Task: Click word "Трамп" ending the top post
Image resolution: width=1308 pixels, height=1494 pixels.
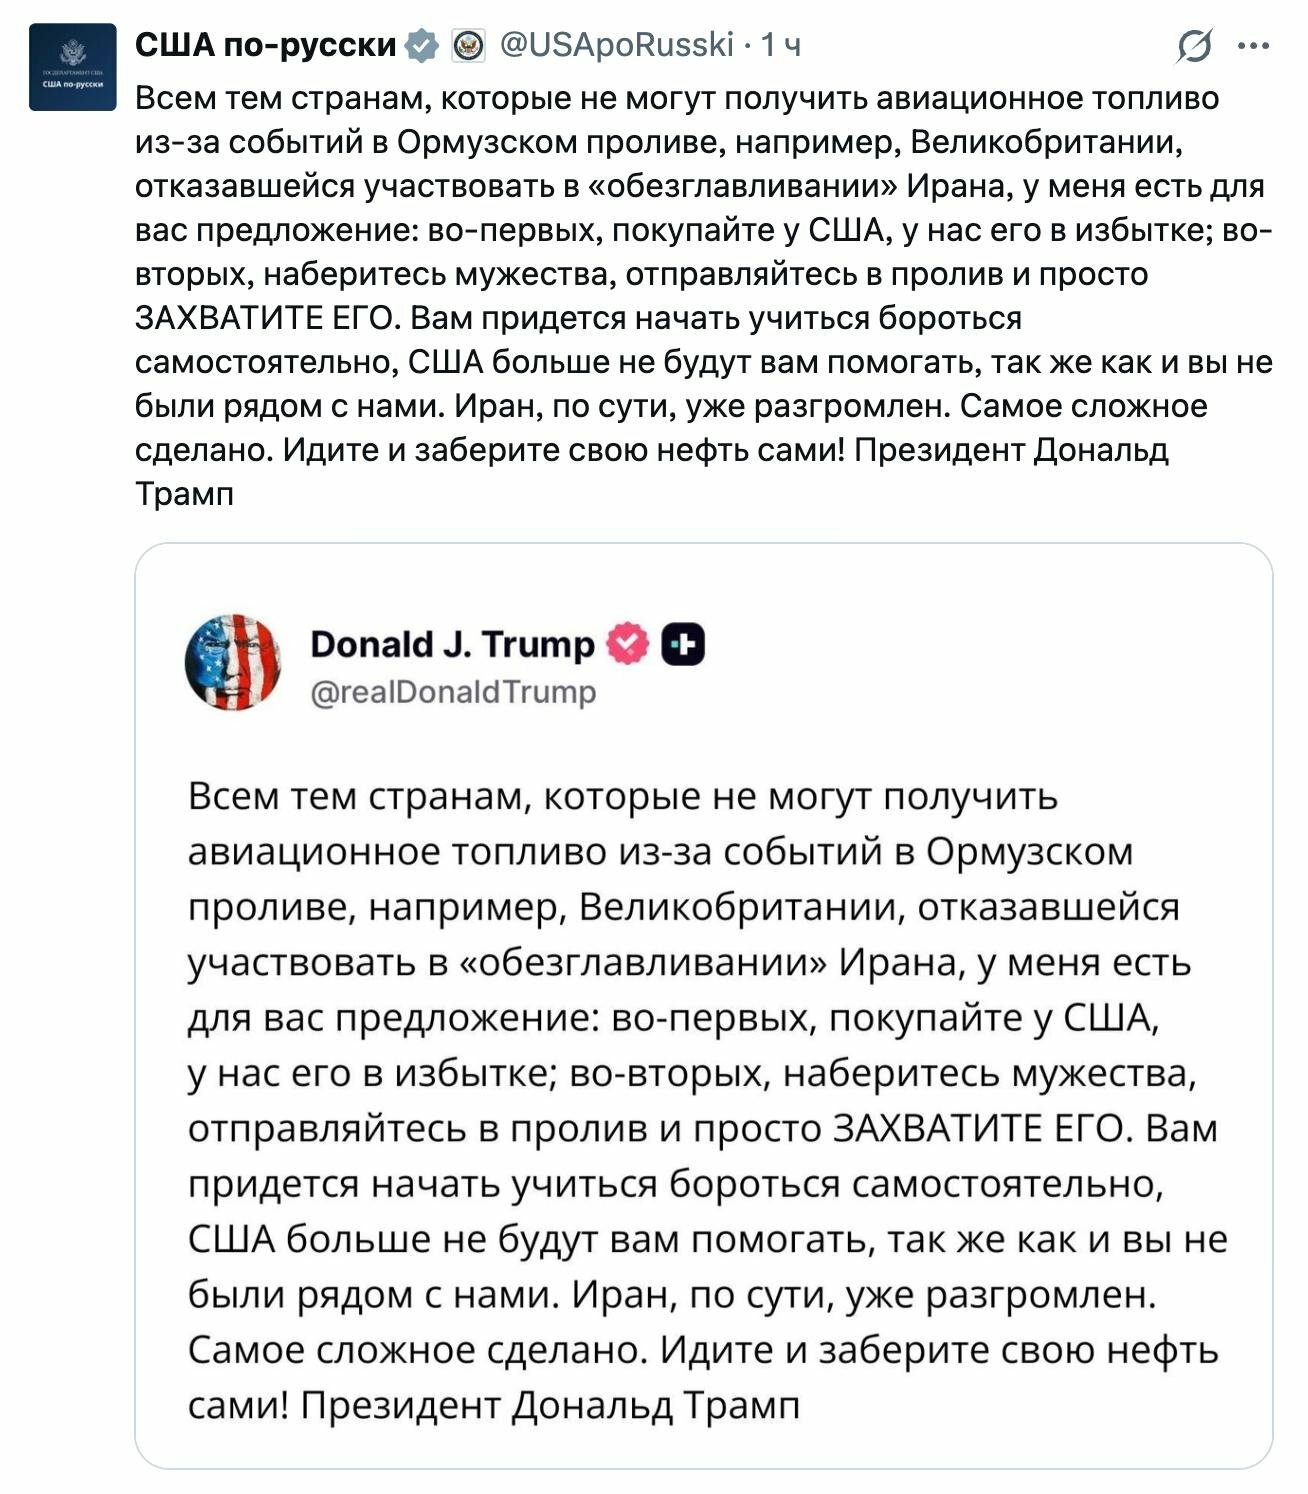Action: (184, 494)
